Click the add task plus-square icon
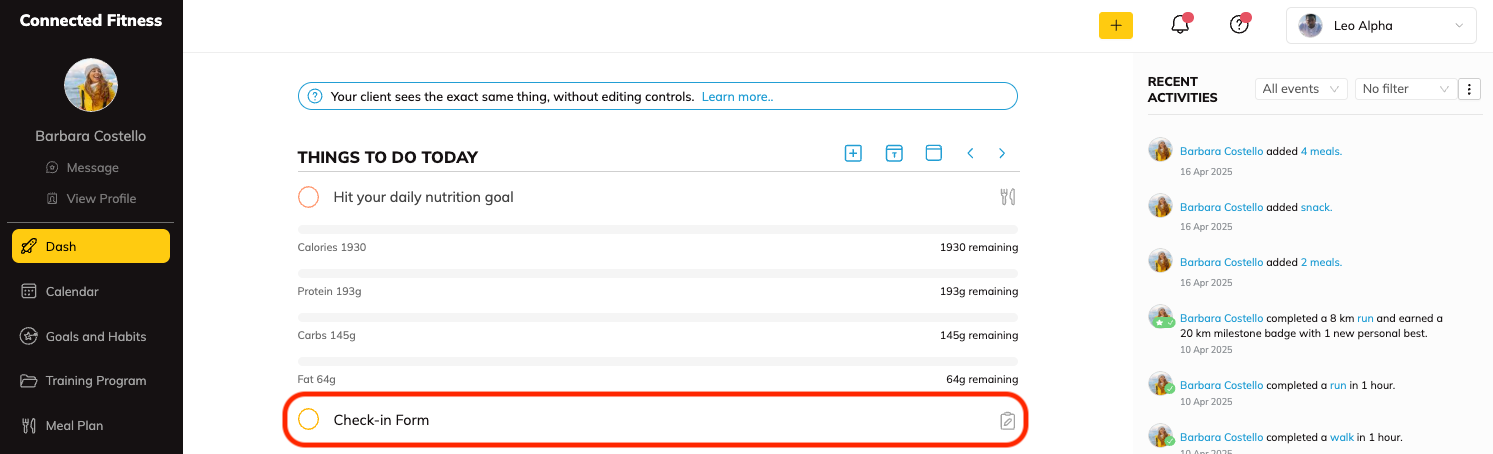Viewport: 1493px width, 454px height. pyautogui.click(x=853, y=153)
